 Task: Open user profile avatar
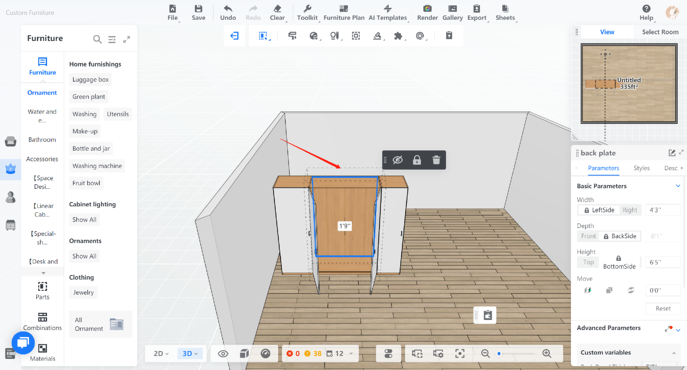click(x=672, y=12)
